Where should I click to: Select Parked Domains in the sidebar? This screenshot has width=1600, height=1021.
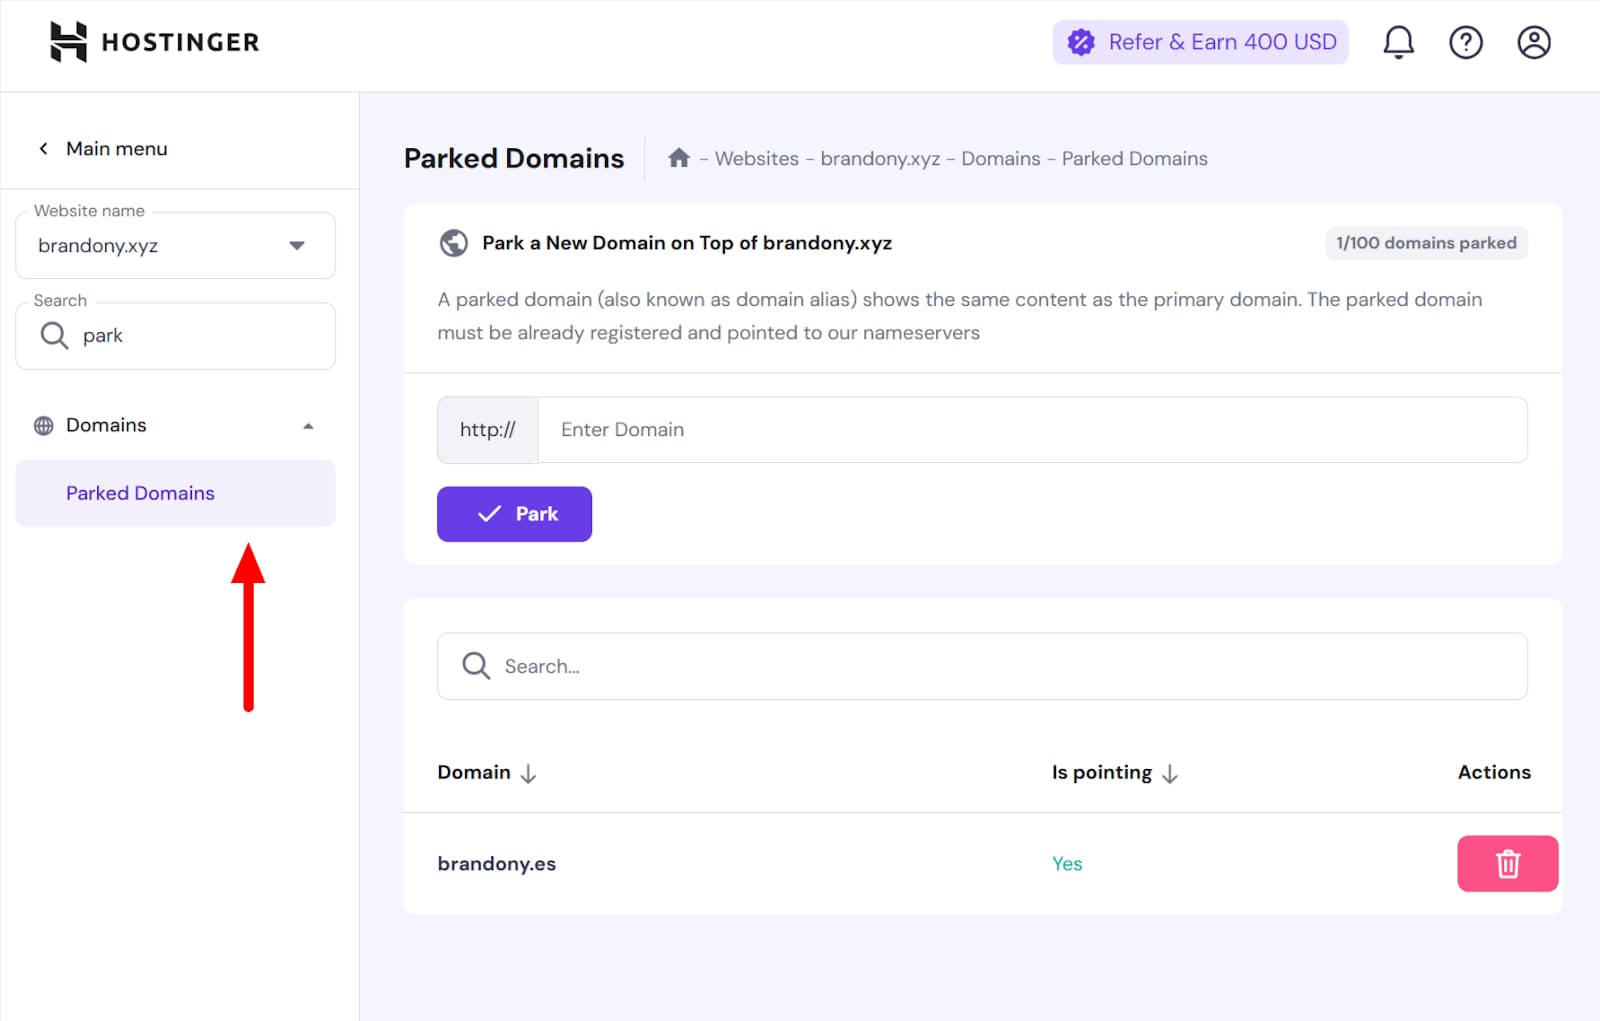[x=140, y=493]
